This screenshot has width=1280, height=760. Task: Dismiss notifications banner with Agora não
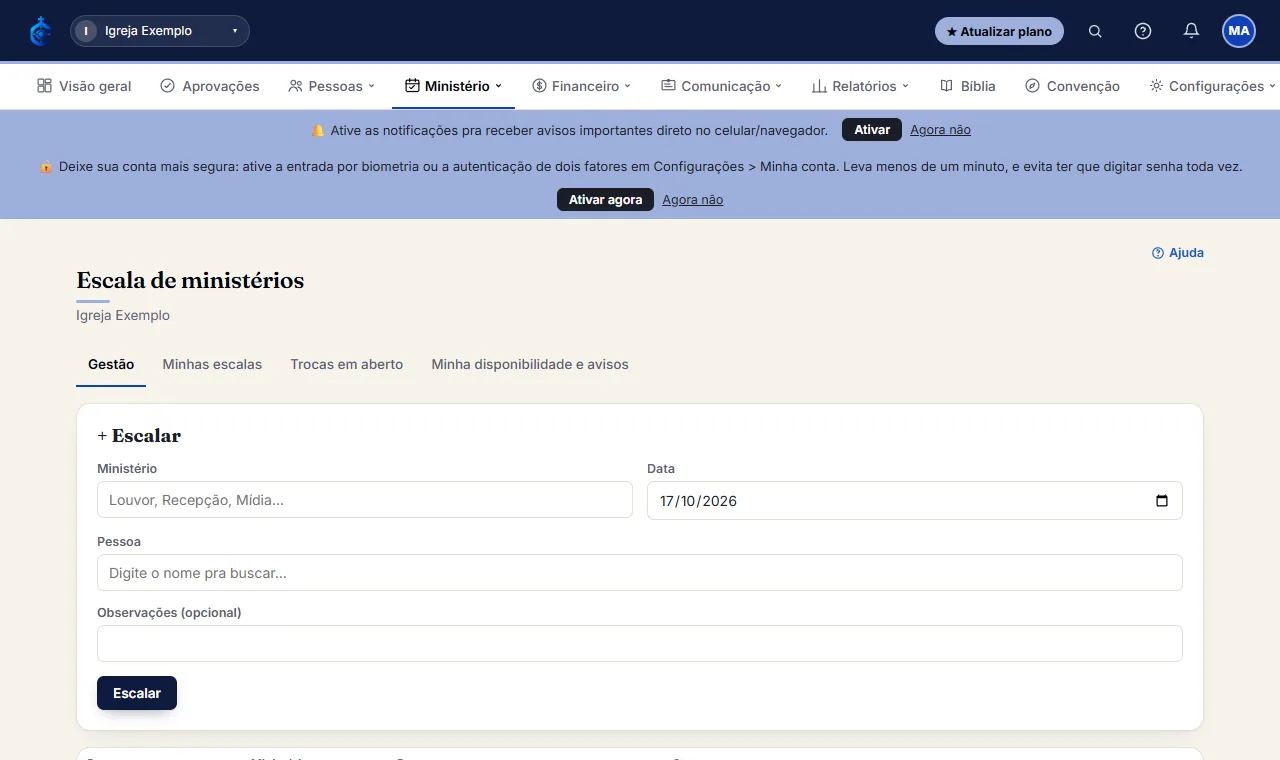[x=940, y=130]
